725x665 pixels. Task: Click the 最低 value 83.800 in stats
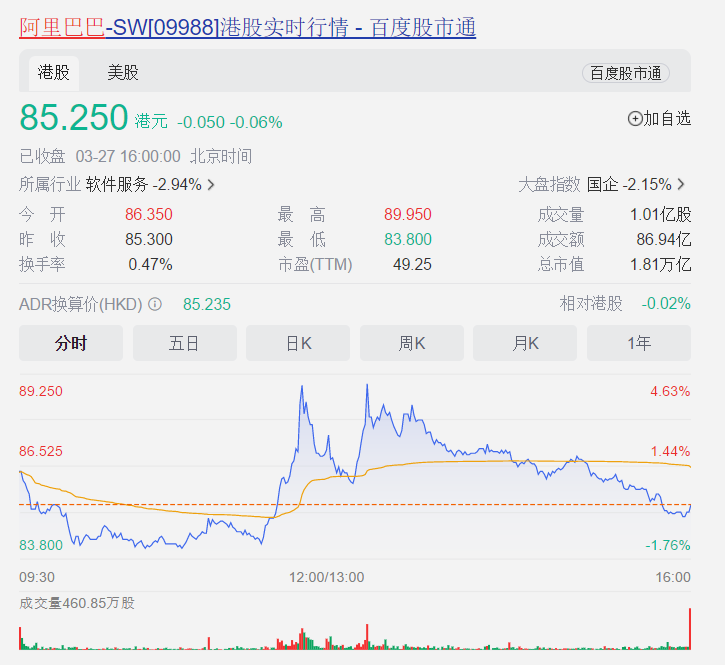coord(407,240)
